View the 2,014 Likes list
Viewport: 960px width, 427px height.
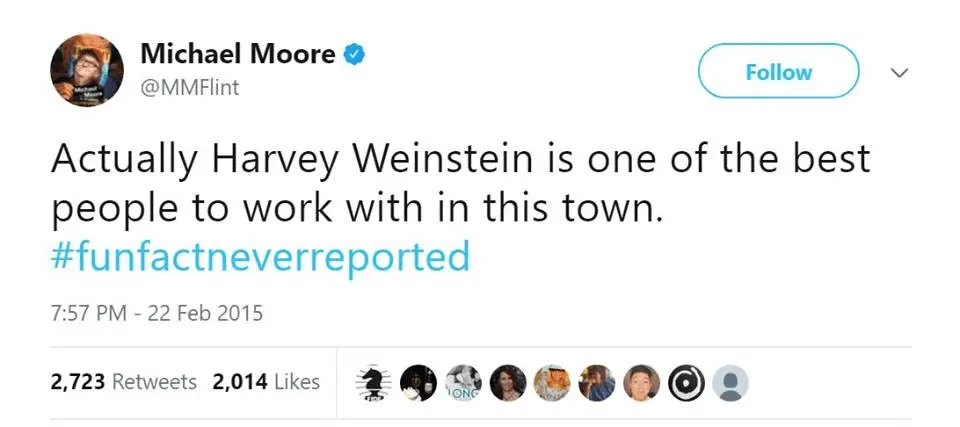tap(266, 382)
